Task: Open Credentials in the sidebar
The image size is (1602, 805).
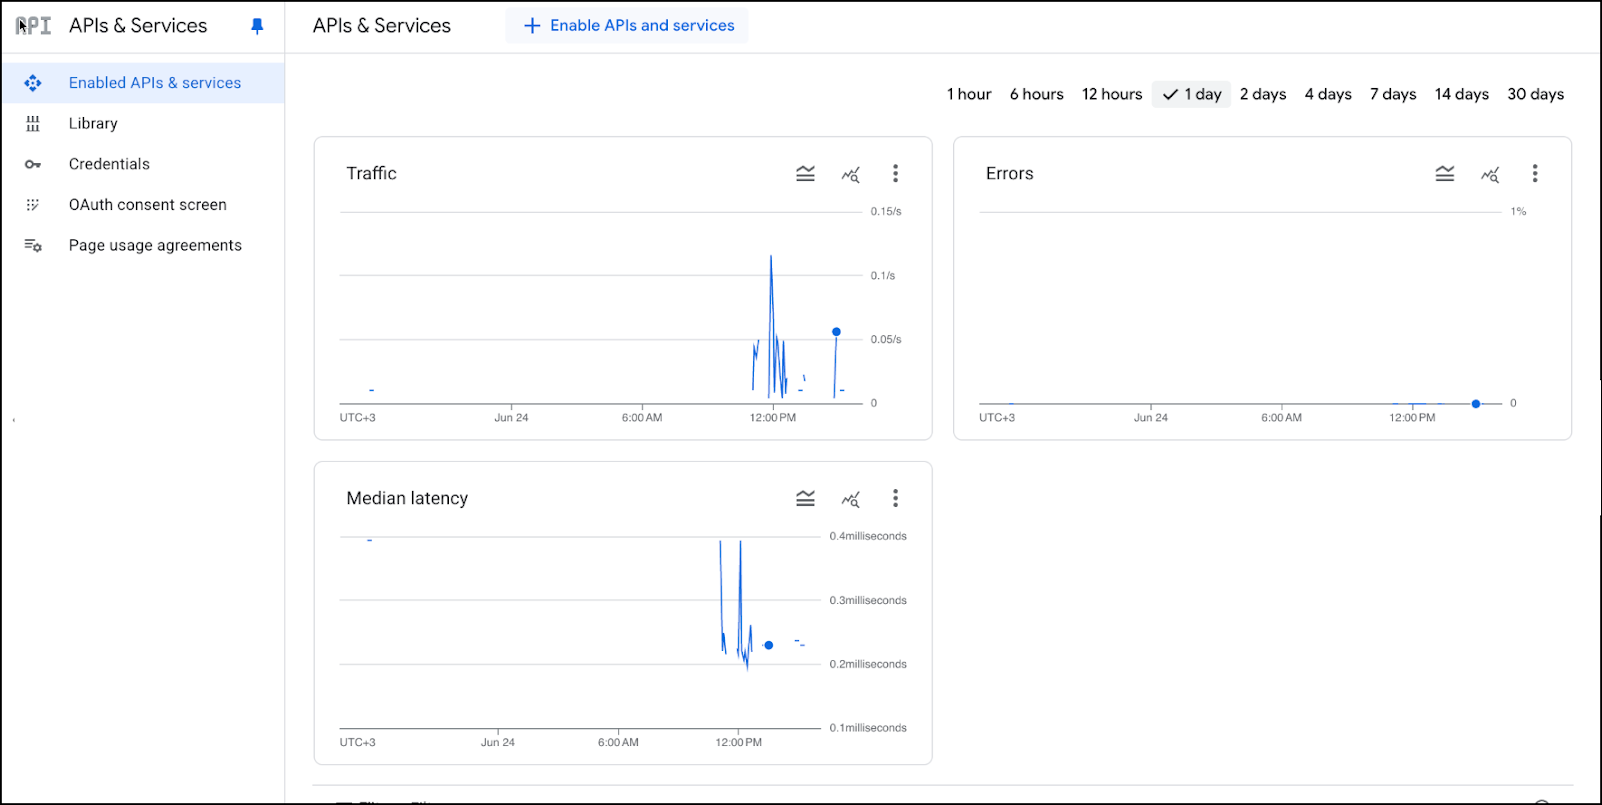Action: click(109, 164)
